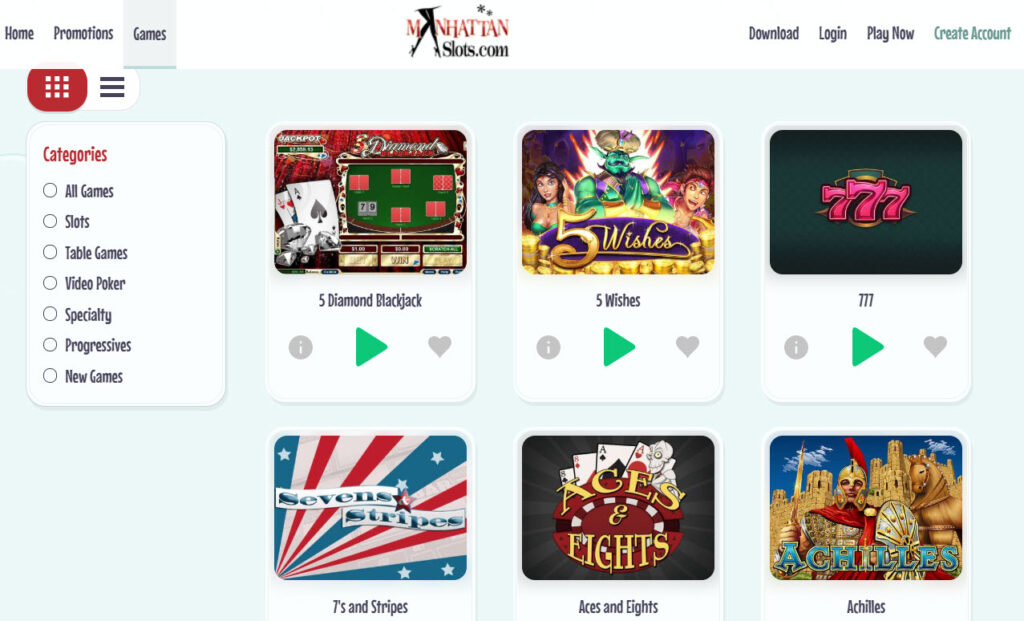
Task: Mark 777 as favorite
Action: (x=935, y=346)
